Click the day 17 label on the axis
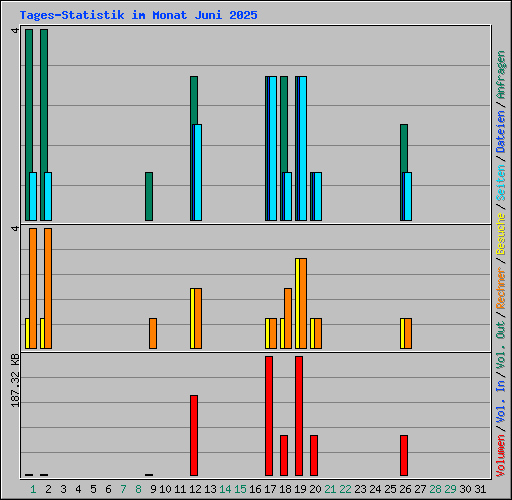The height and width of the screenshot is (500, 512). point(270,489)
